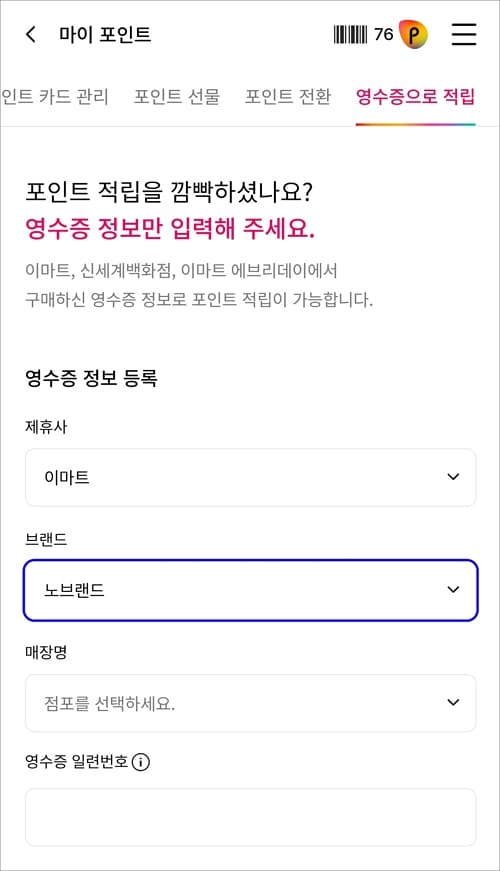Tap the back arrow icon
Image resolution: width=500 pixels, height=871 pixels.
[x=31, y=34]
